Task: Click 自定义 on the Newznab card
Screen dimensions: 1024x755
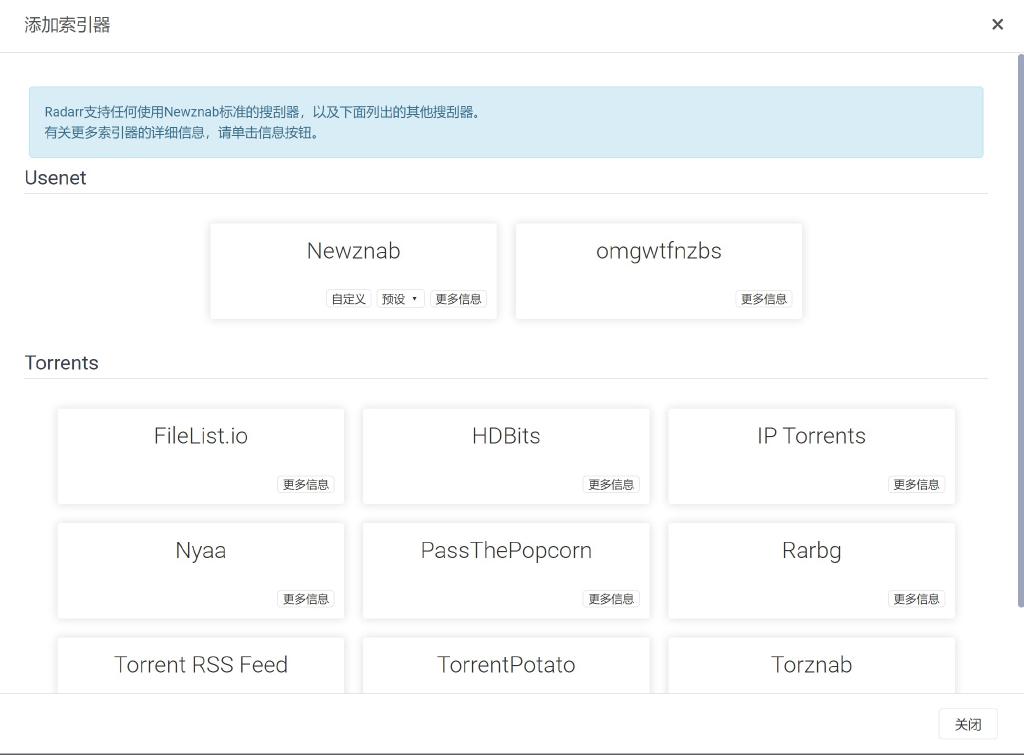Action: (x=348, y=299)
